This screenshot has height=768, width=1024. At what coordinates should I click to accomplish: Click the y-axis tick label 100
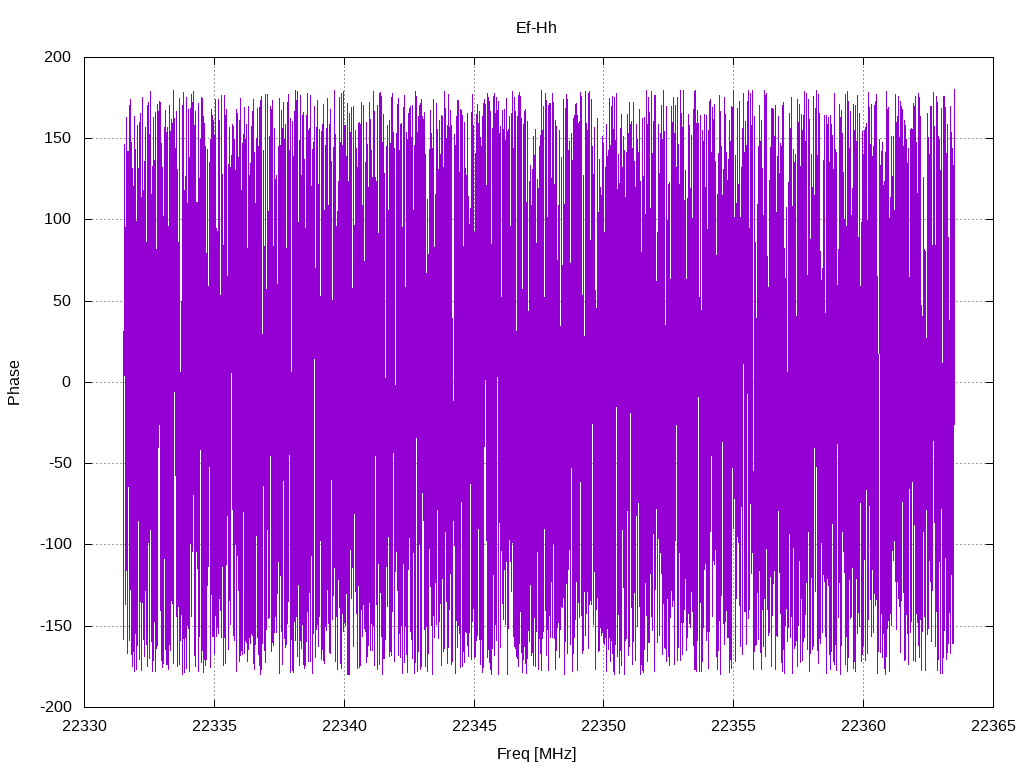(x=57, y=219)
